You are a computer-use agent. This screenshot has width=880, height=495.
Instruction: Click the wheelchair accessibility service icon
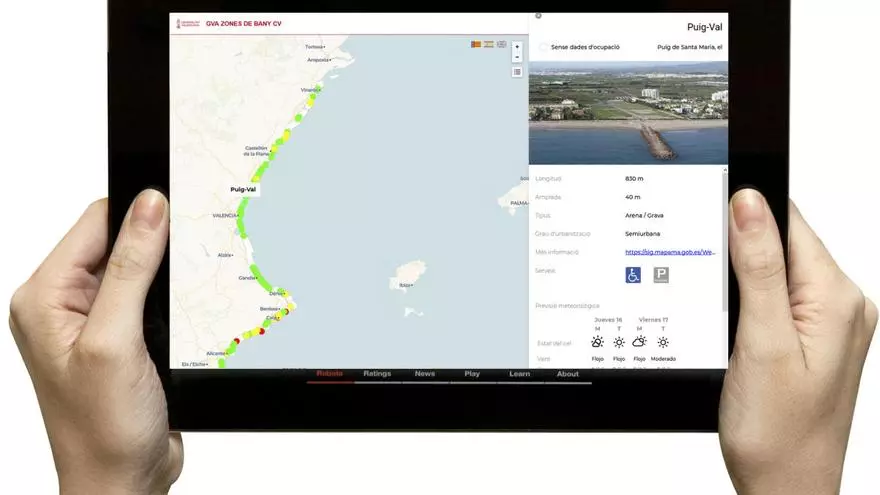(633, 275)
